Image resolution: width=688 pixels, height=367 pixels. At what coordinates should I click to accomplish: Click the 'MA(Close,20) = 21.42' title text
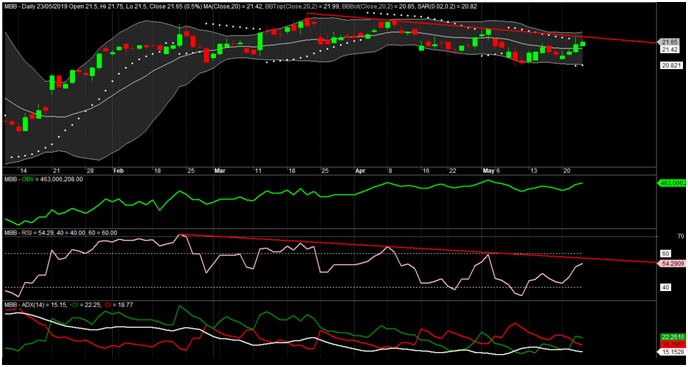tap(233, 7)
